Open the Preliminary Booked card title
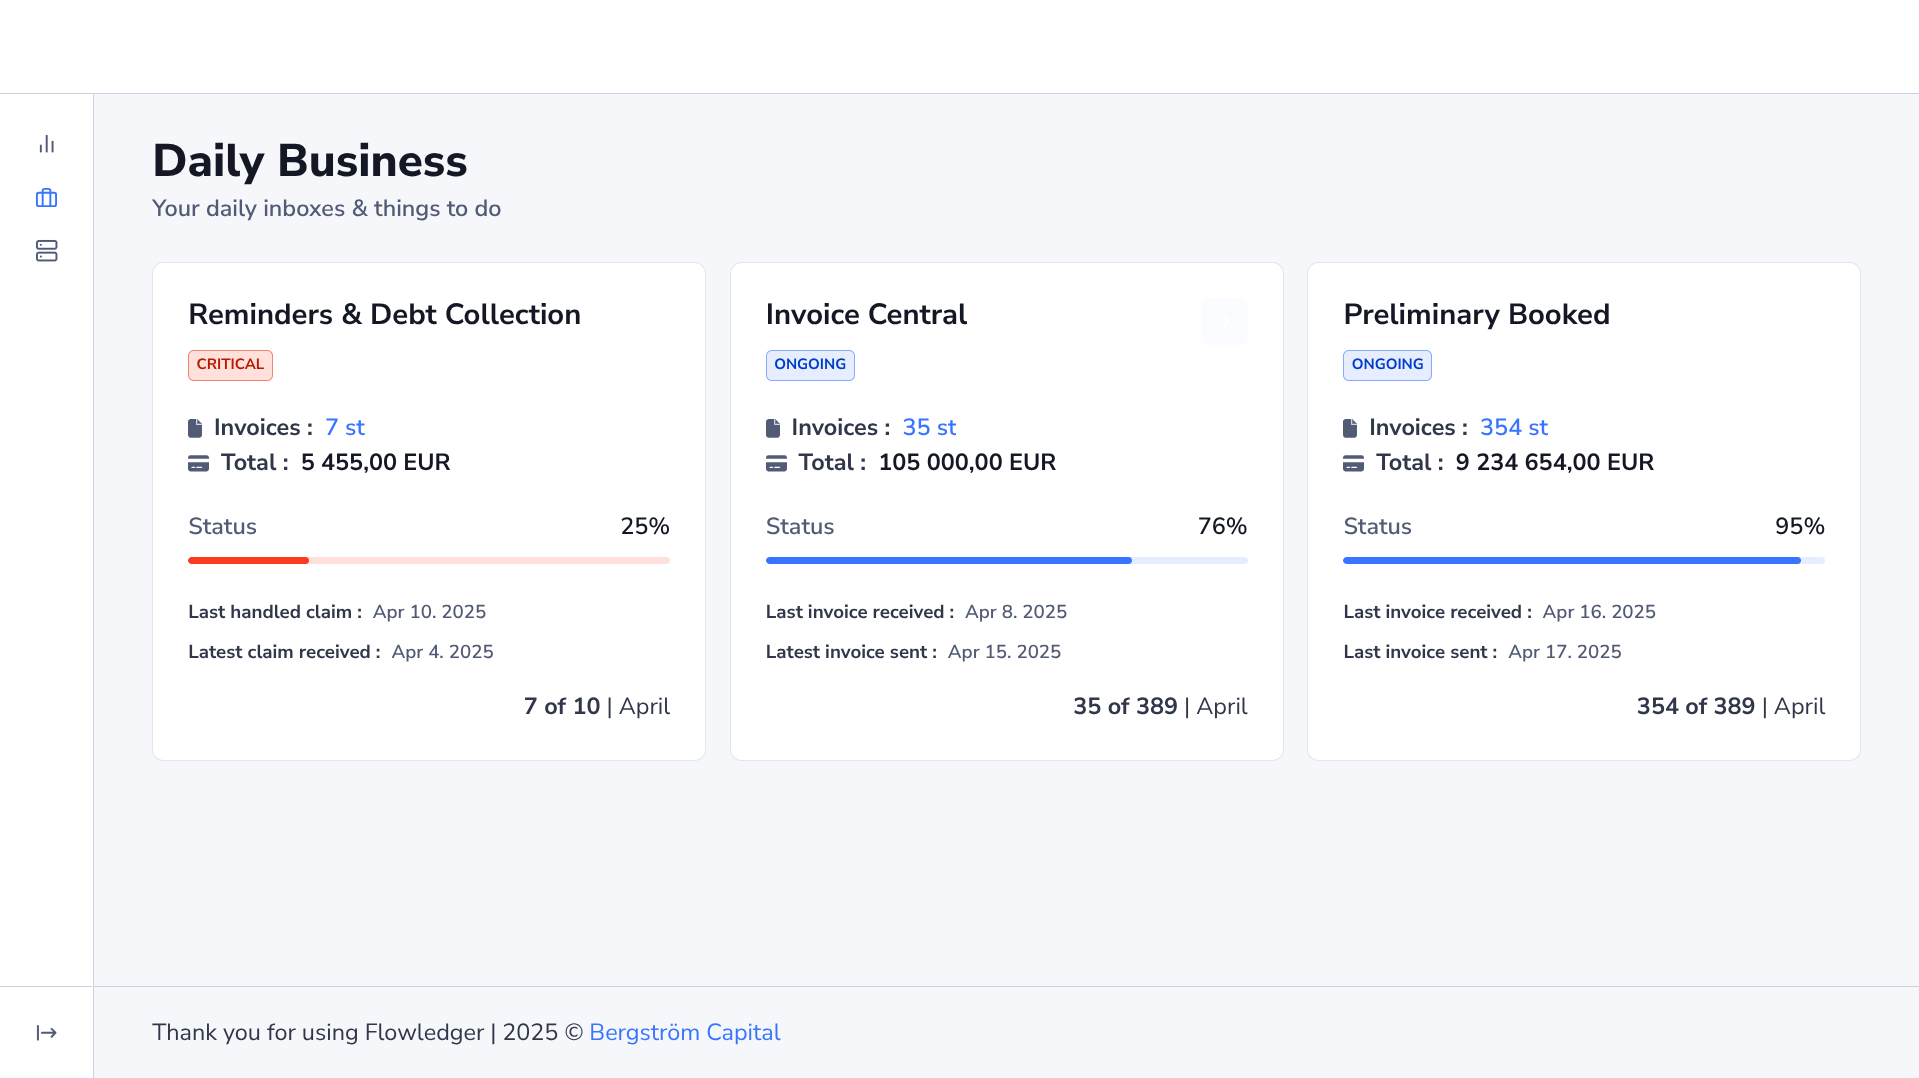 tap(1475, 314)
